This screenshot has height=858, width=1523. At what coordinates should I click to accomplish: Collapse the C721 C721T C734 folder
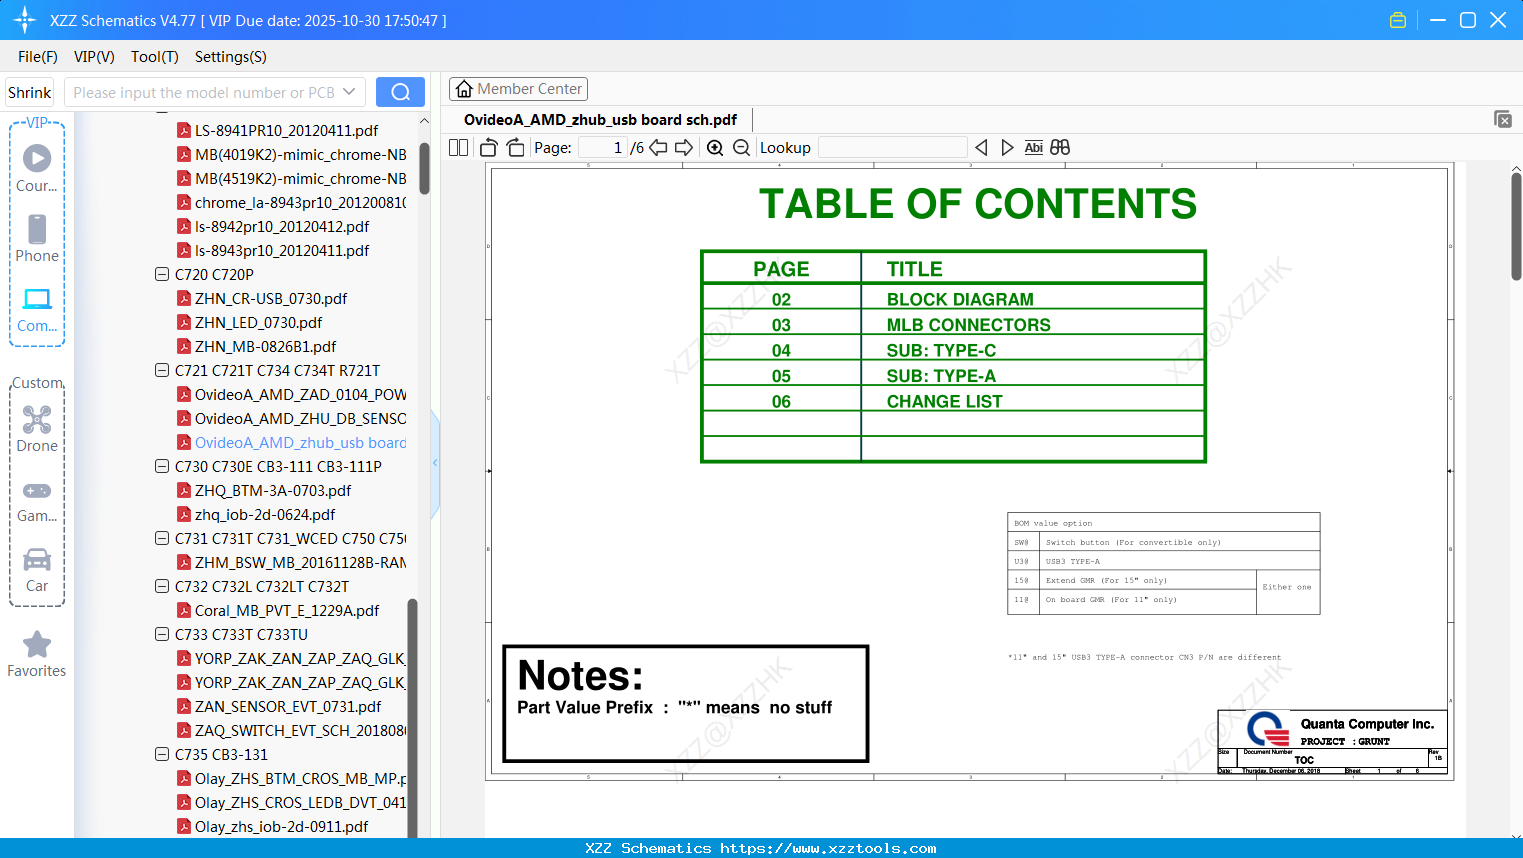click(162, 370)
